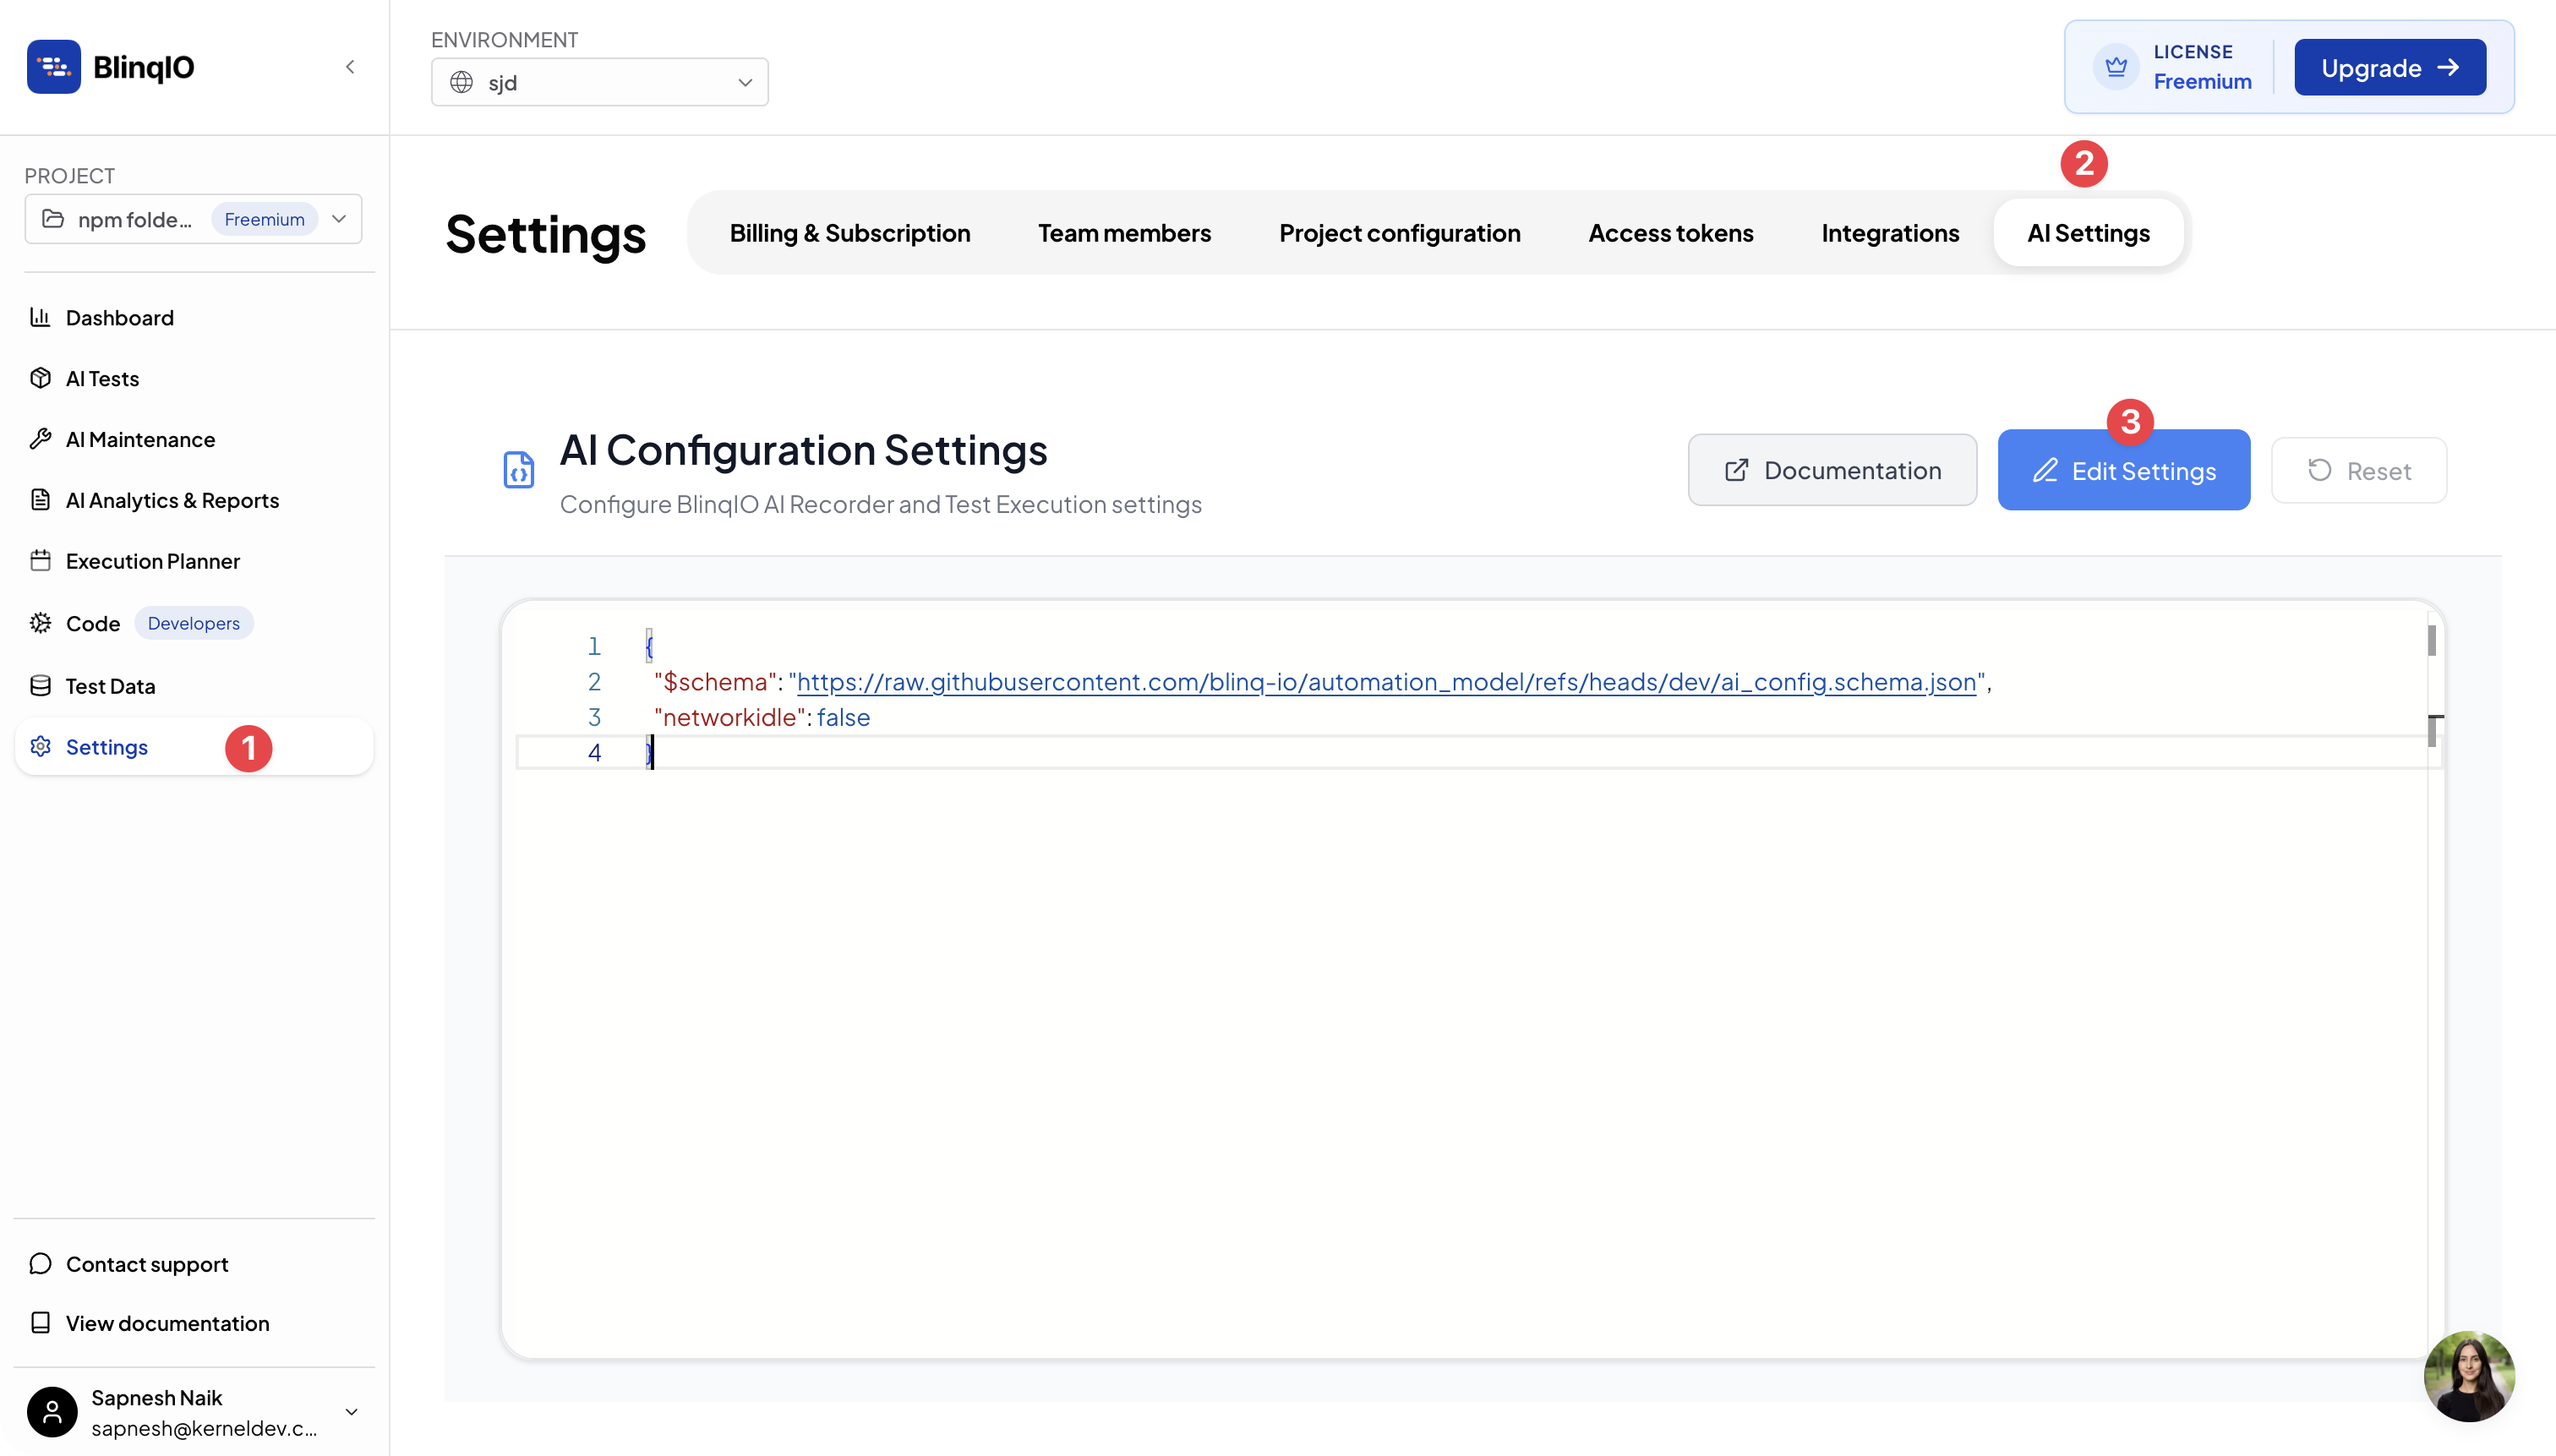The height and width of the screenshot is (1456, 2556).
Task: Switch to the Integrations tab
Action: coord(1889,233)
